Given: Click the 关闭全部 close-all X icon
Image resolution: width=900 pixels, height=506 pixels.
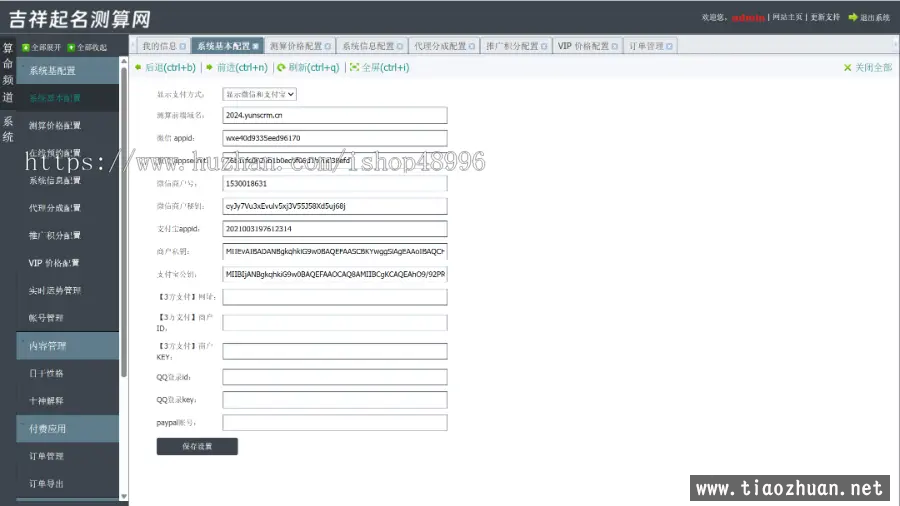Looking at the screenshot, I should tap(847, 68).
